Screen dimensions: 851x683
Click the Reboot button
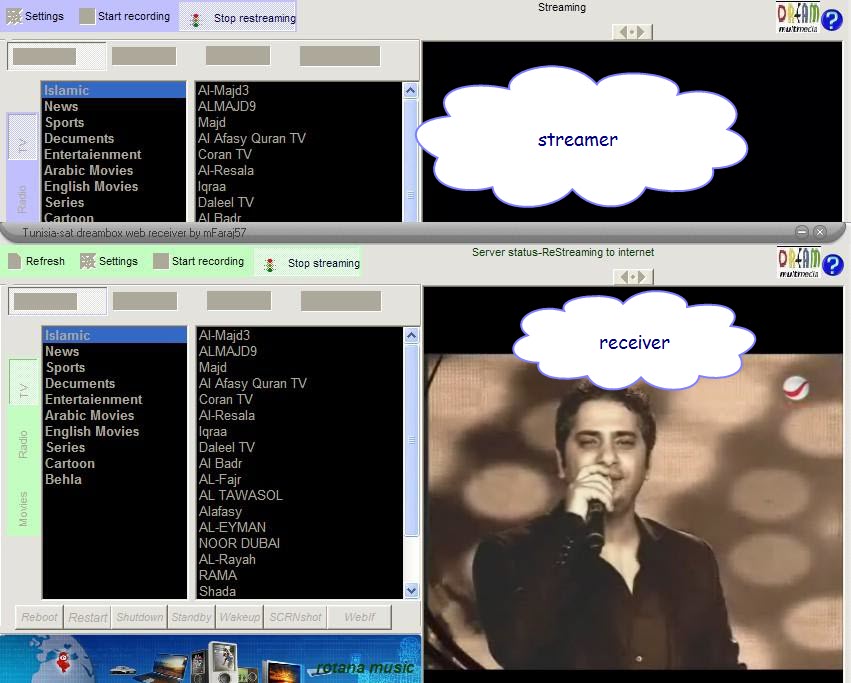point(39,617)
